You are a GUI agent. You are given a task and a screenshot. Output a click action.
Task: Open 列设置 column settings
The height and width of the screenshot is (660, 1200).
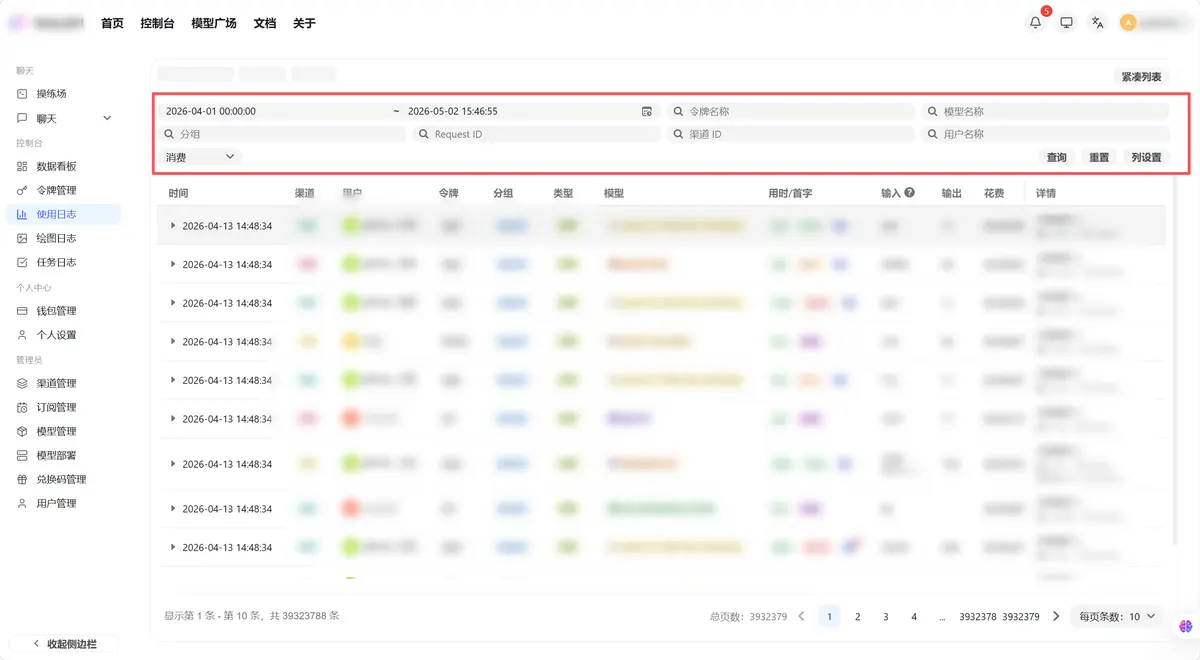1146,157
